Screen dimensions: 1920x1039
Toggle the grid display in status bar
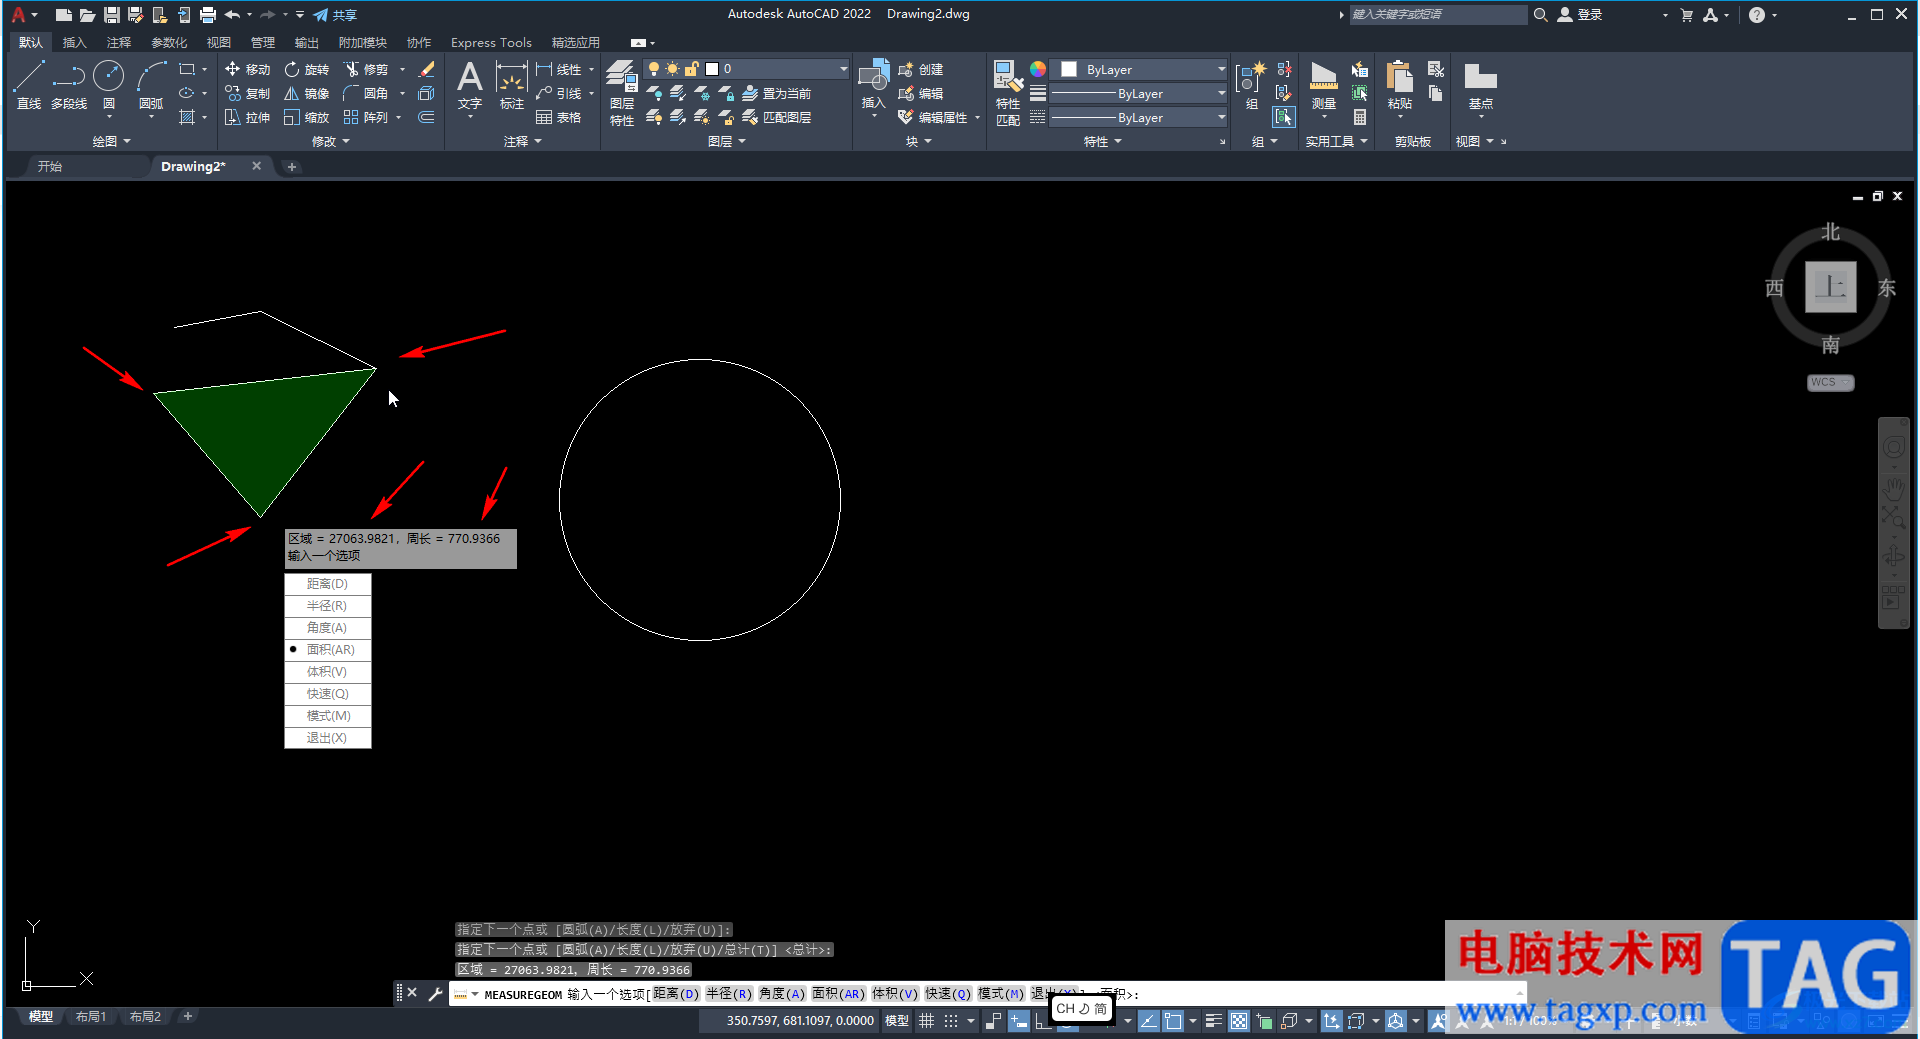927,1021
